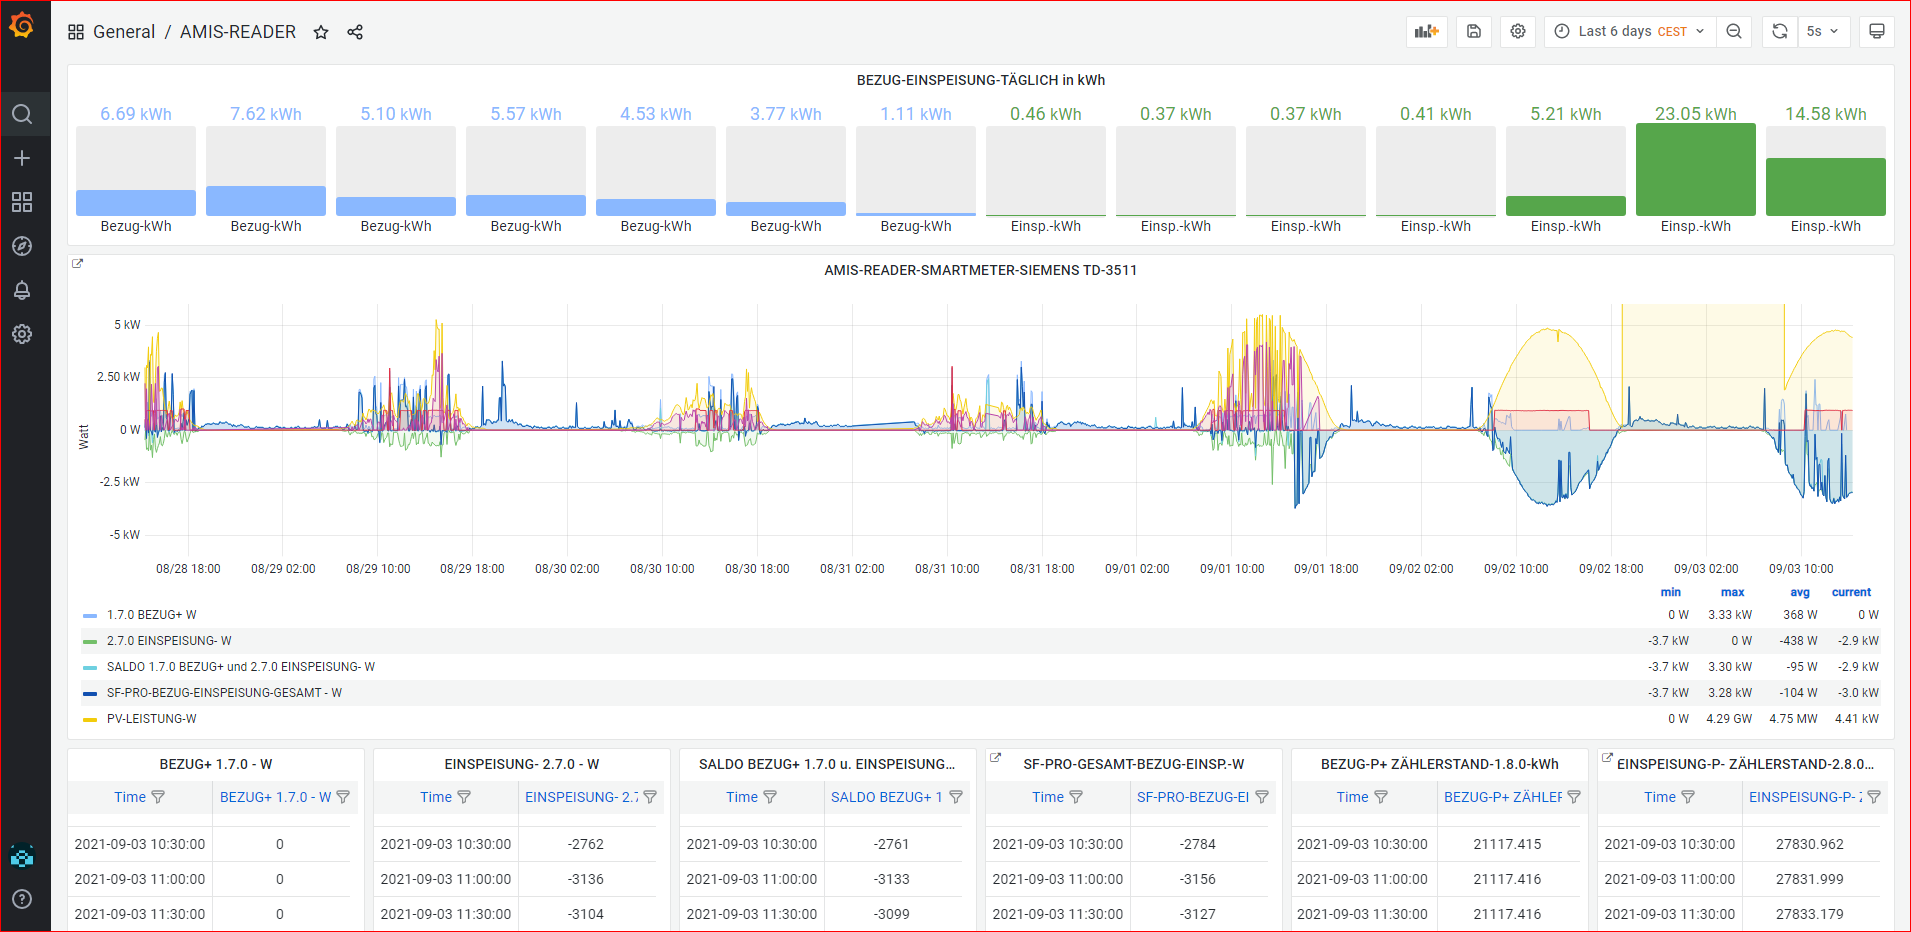Open the Grafana home logo
This screenshot has height=932, width=1911.
(x=22, y=24)
